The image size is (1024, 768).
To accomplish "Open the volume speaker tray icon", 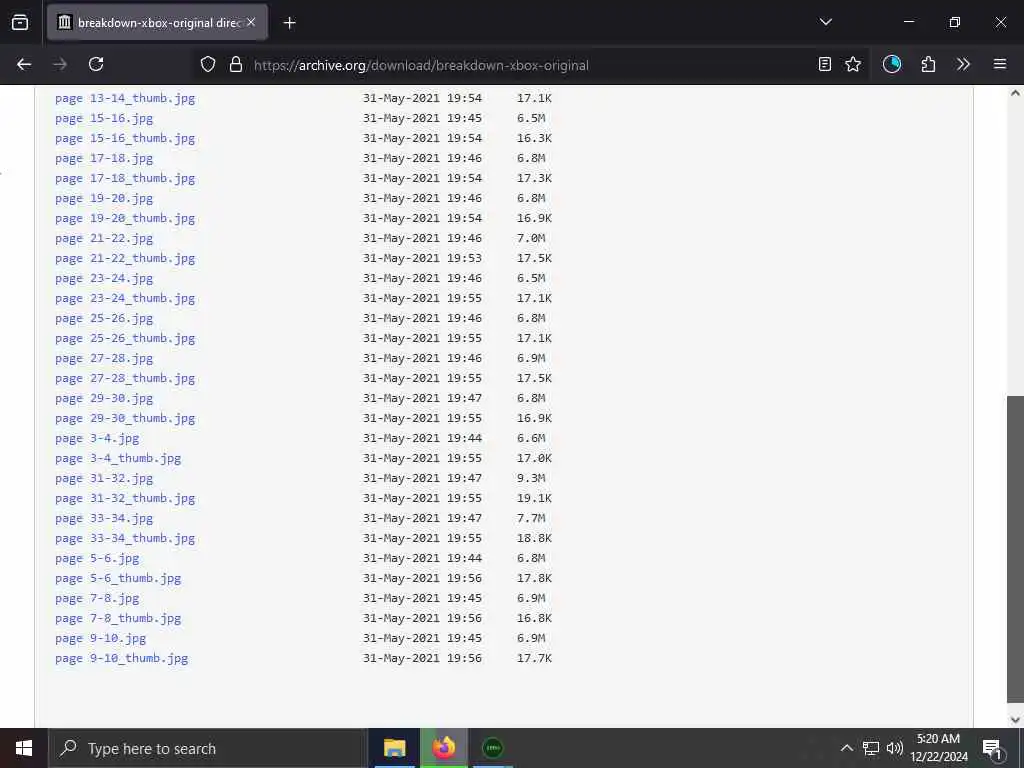I will pos(895,748).
